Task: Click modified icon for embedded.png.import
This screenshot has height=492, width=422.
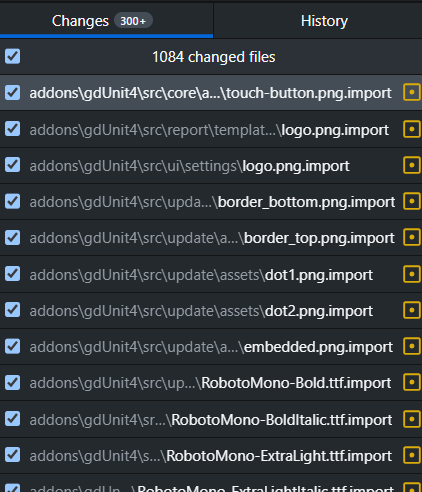Action: click(412, 346)
